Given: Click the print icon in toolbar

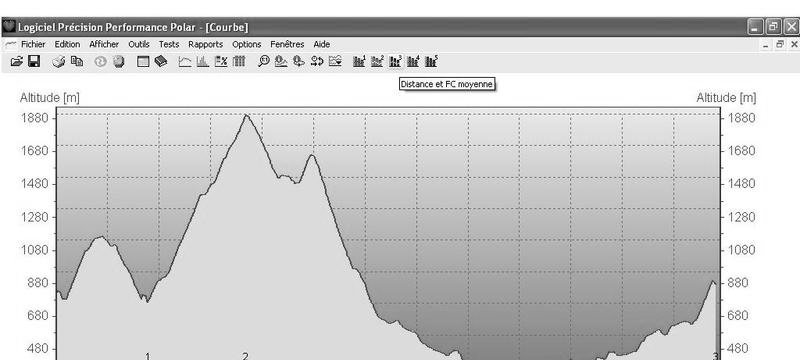Looking at the screenshot, I should click(59, 62).
